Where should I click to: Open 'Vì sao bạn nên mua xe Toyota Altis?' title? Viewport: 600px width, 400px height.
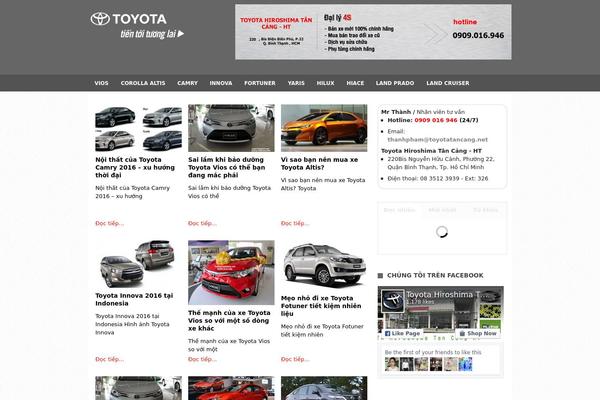[x=320, y=163]
